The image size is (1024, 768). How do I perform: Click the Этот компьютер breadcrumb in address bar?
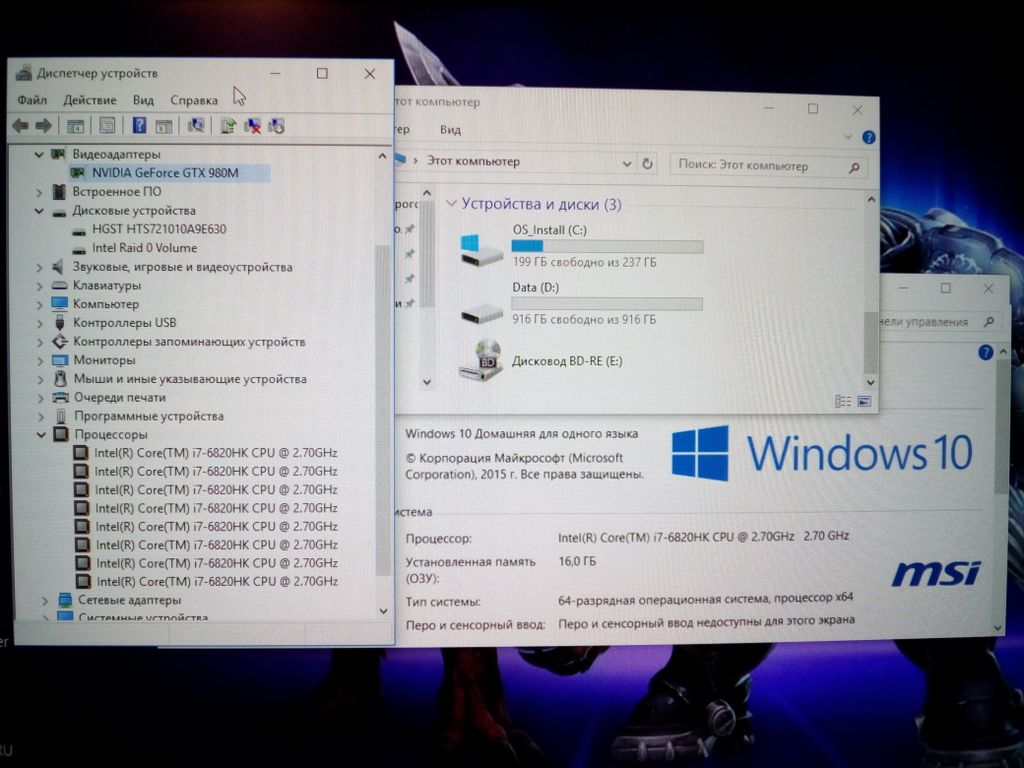[473, 161]
